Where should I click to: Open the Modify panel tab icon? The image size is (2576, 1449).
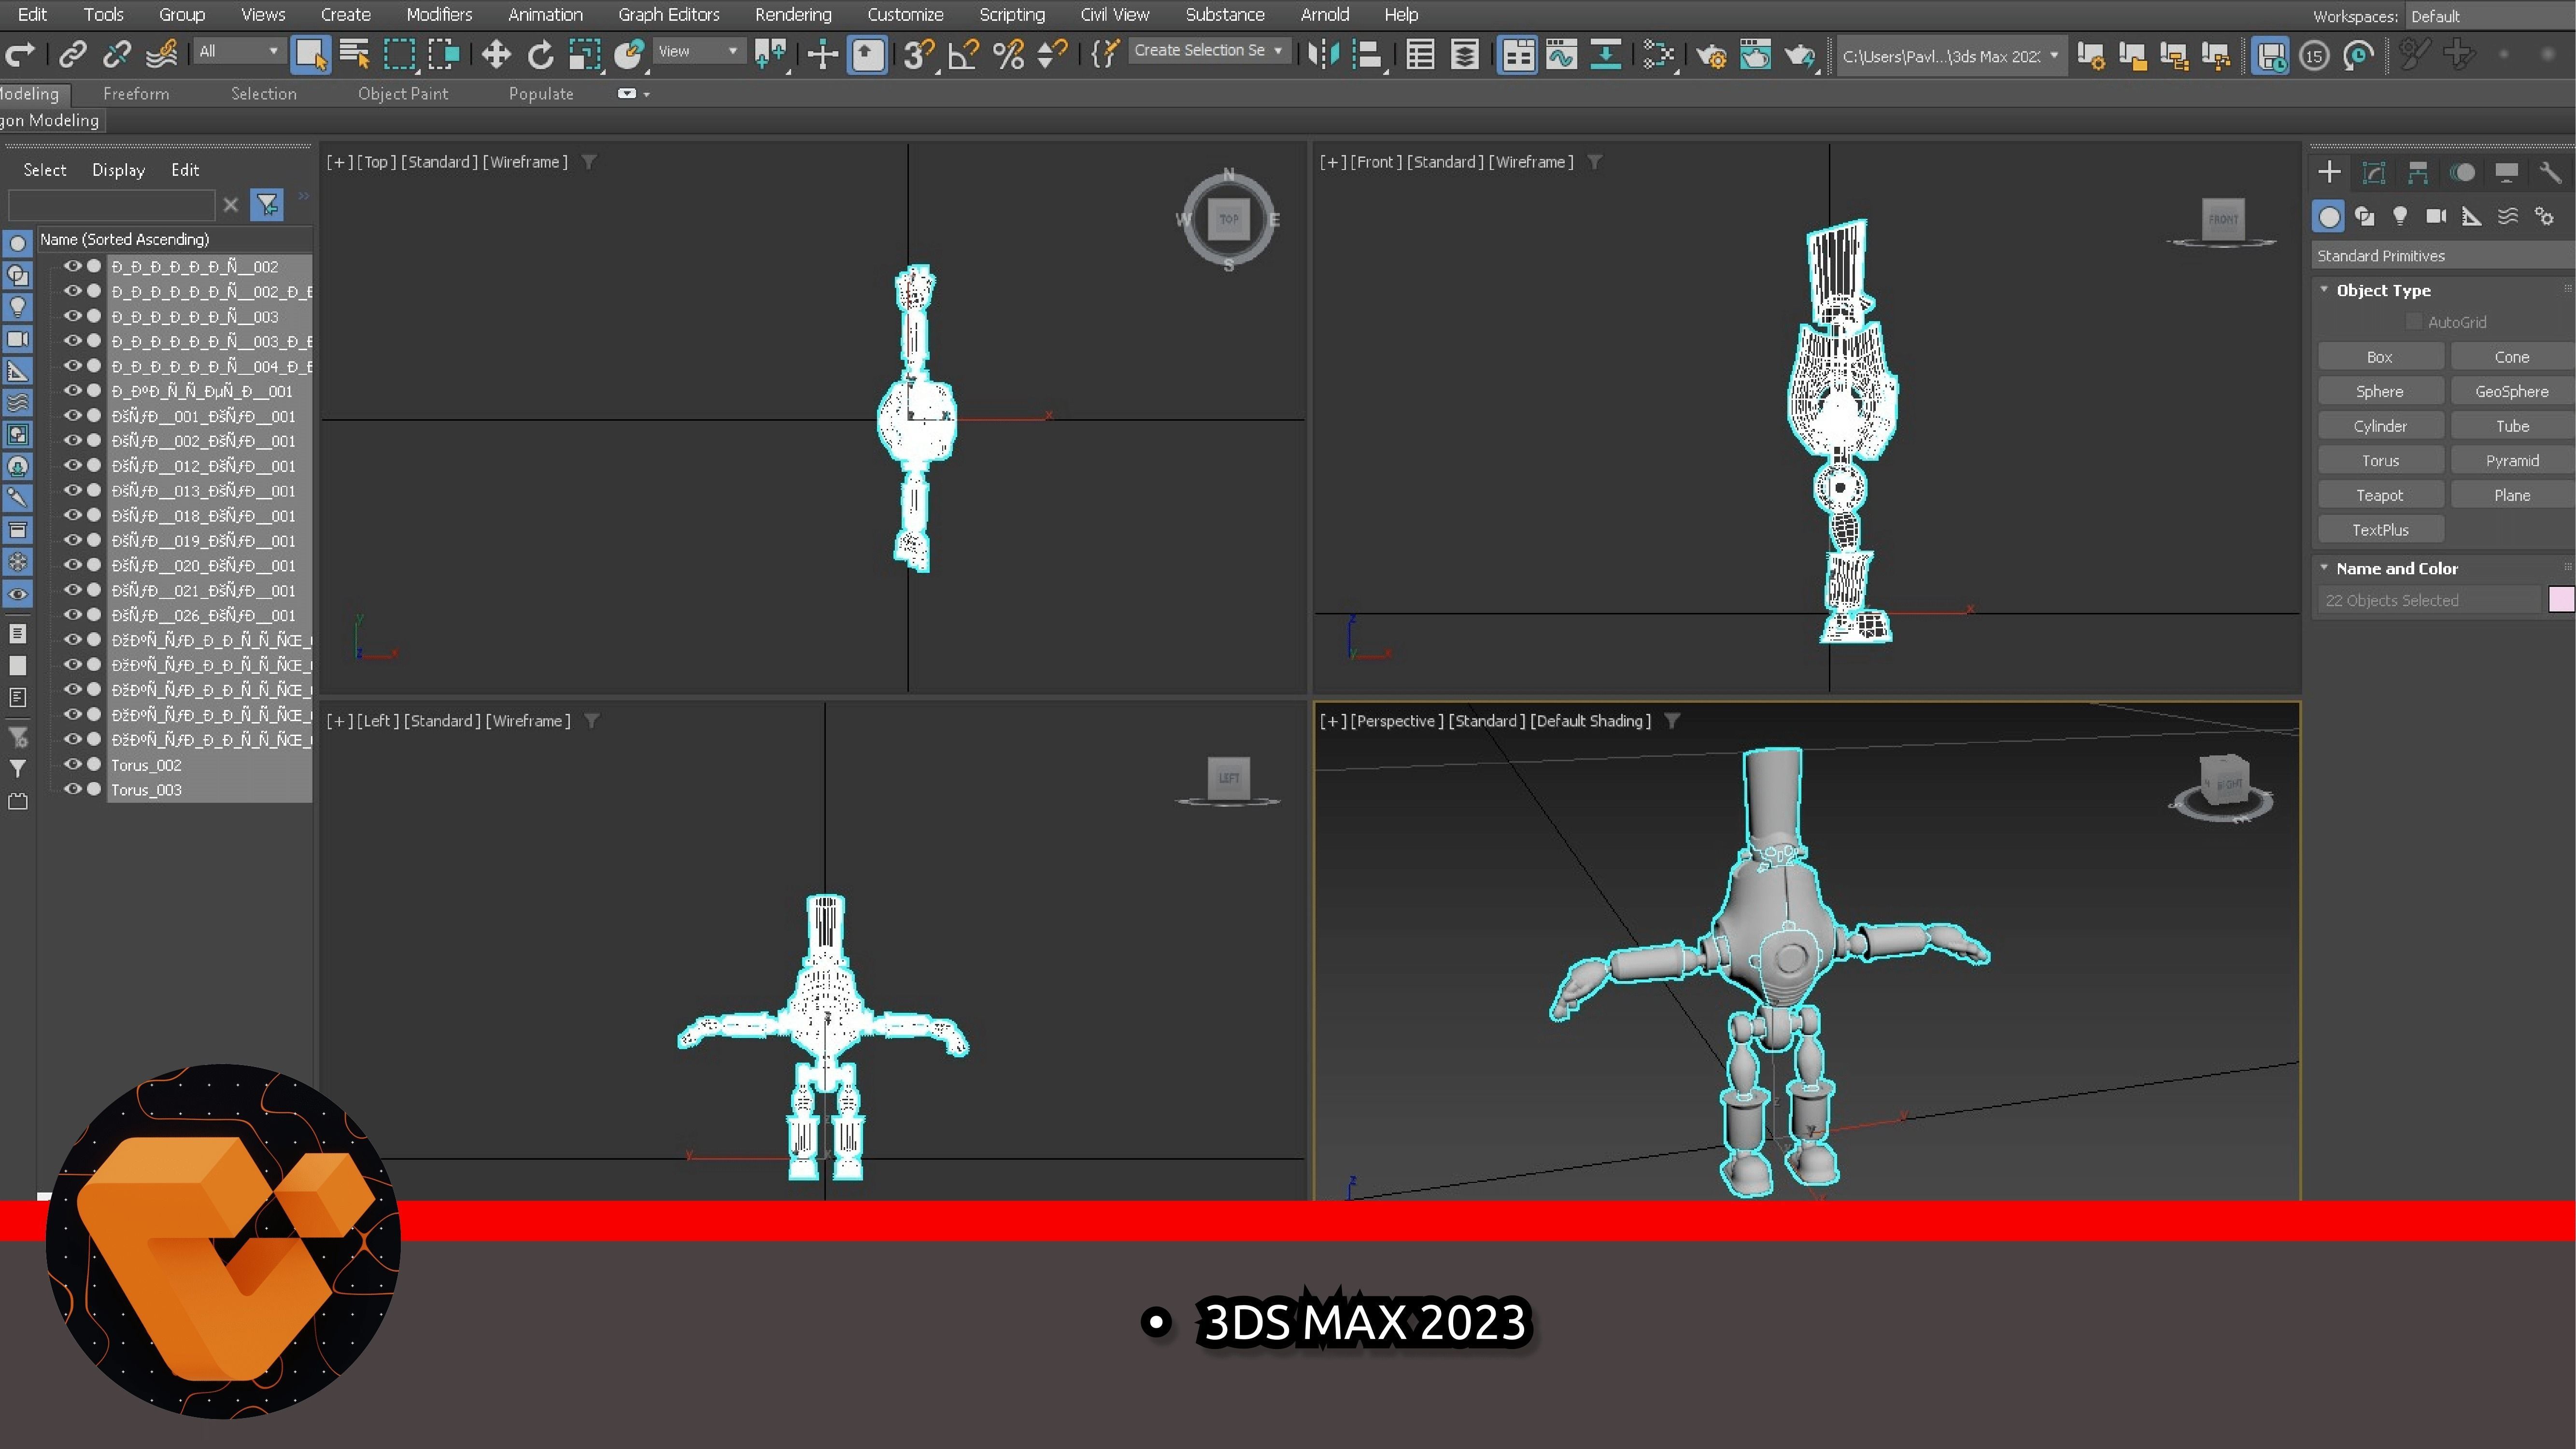coord(2373,173)
